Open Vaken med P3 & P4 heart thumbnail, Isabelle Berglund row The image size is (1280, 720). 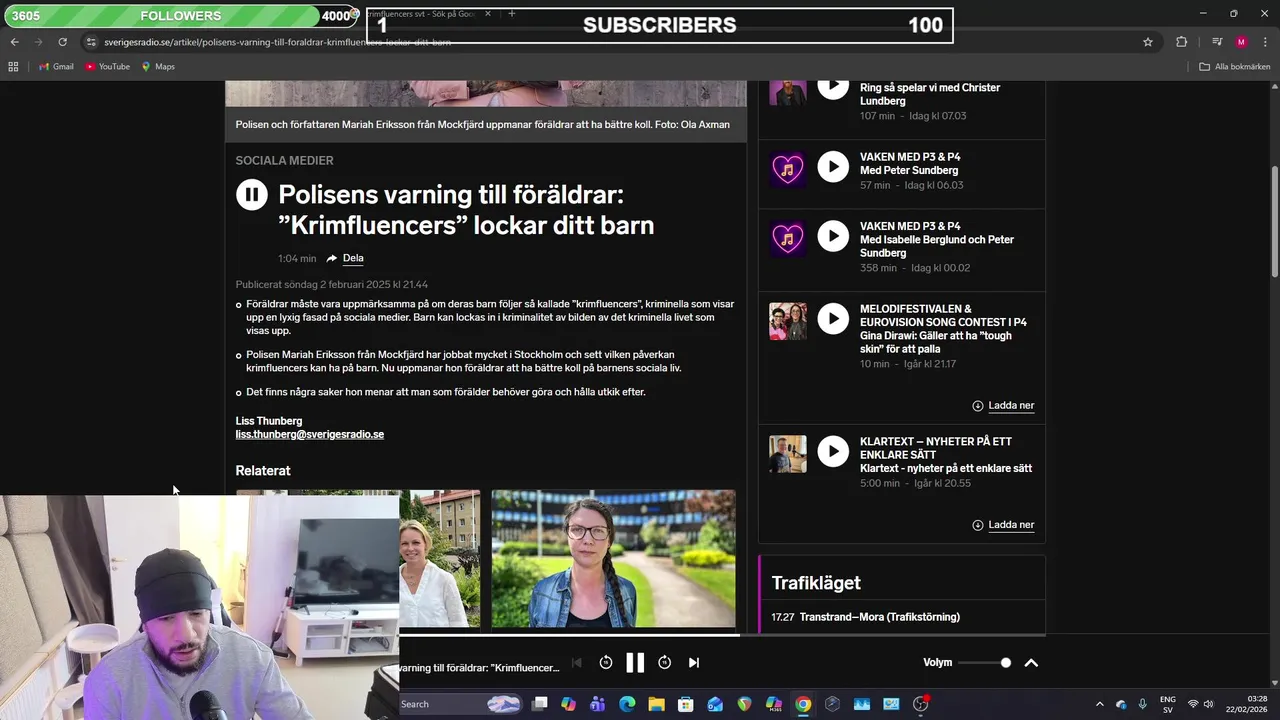788,239
